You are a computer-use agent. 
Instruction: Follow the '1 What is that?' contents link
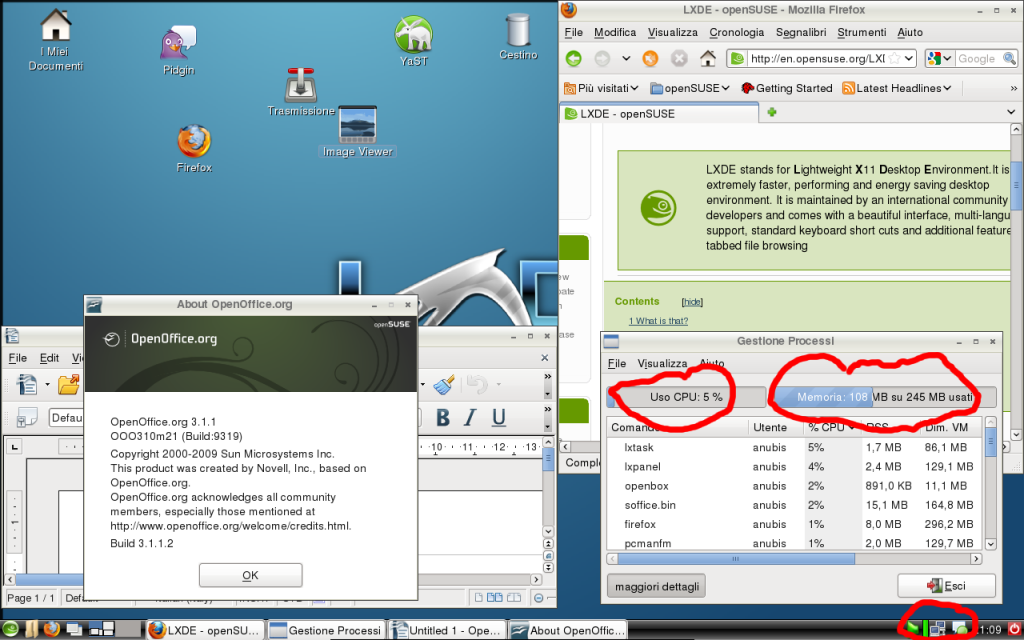(x=658, y=321)
